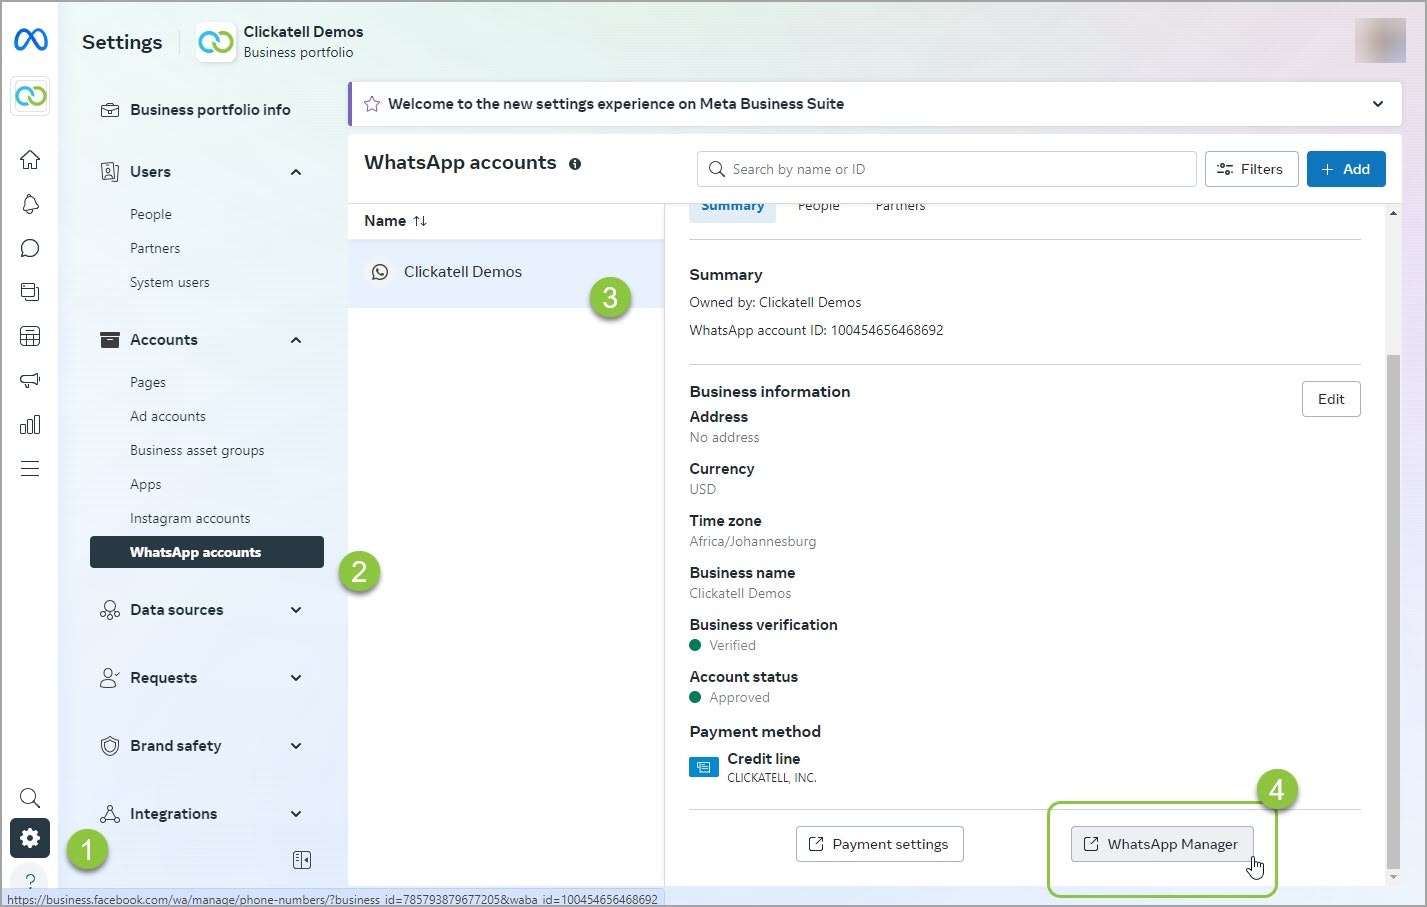Click the Meta logo icon
The height and width of the screenshot is (907, 1427).
pyautogui.click(x=30, y=40)
